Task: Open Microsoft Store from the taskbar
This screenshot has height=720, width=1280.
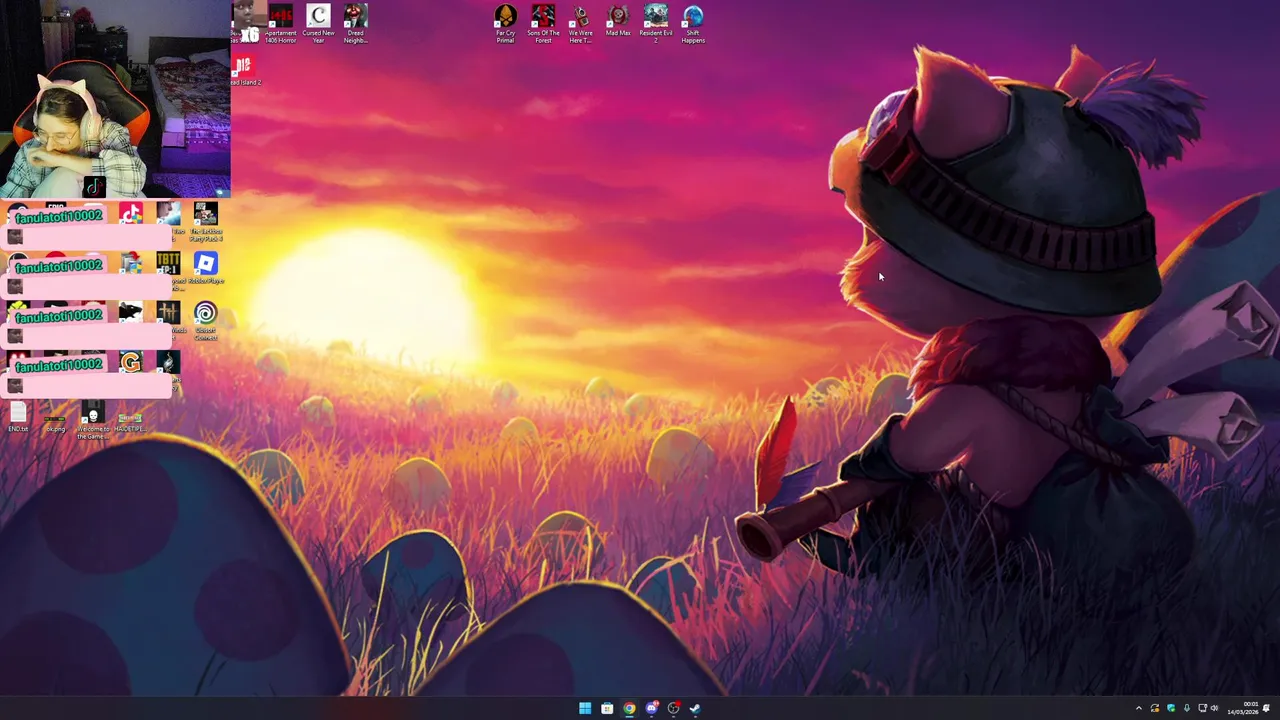Action: coord(607,709)
